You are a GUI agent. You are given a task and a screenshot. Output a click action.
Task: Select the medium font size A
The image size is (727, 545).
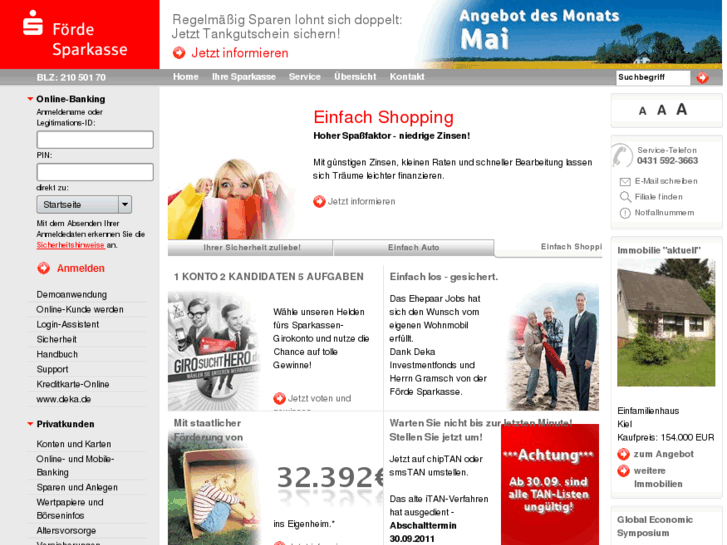(661, 110)
